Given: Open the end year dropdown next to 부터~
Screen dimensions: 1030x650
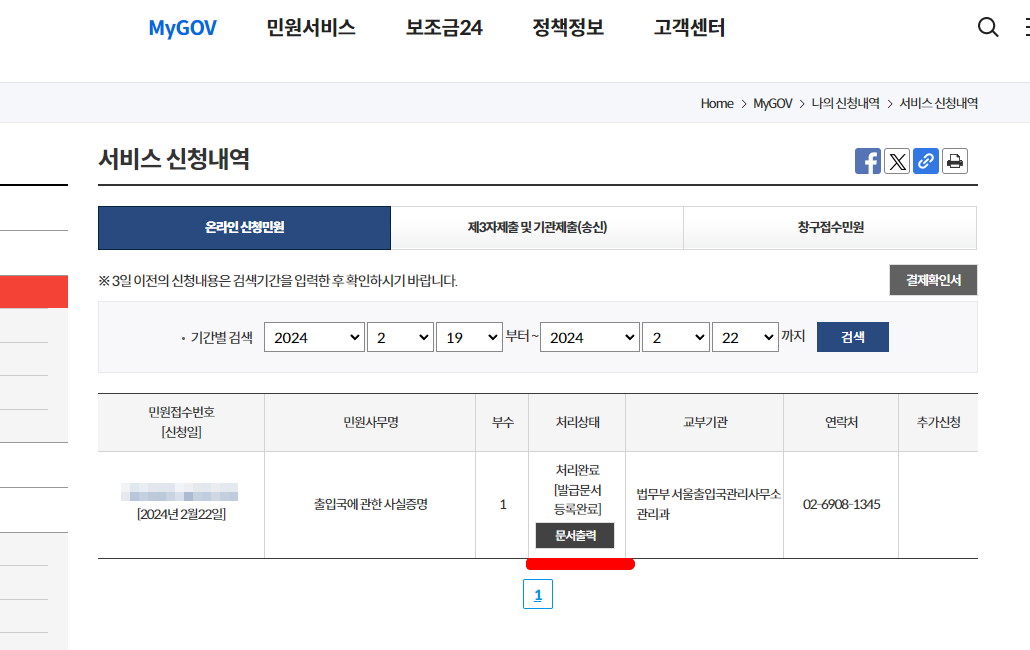Looking at the screenshot, I should [590, 337].
